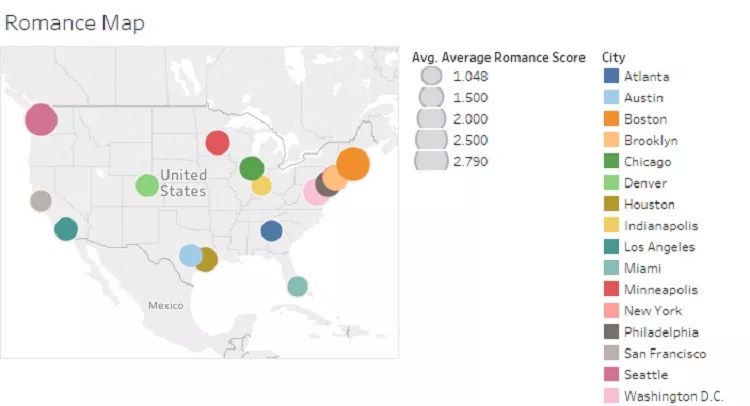750x406 pixels.
Task: Click the olive Houston bubble on the map
Action: point(207,260)
